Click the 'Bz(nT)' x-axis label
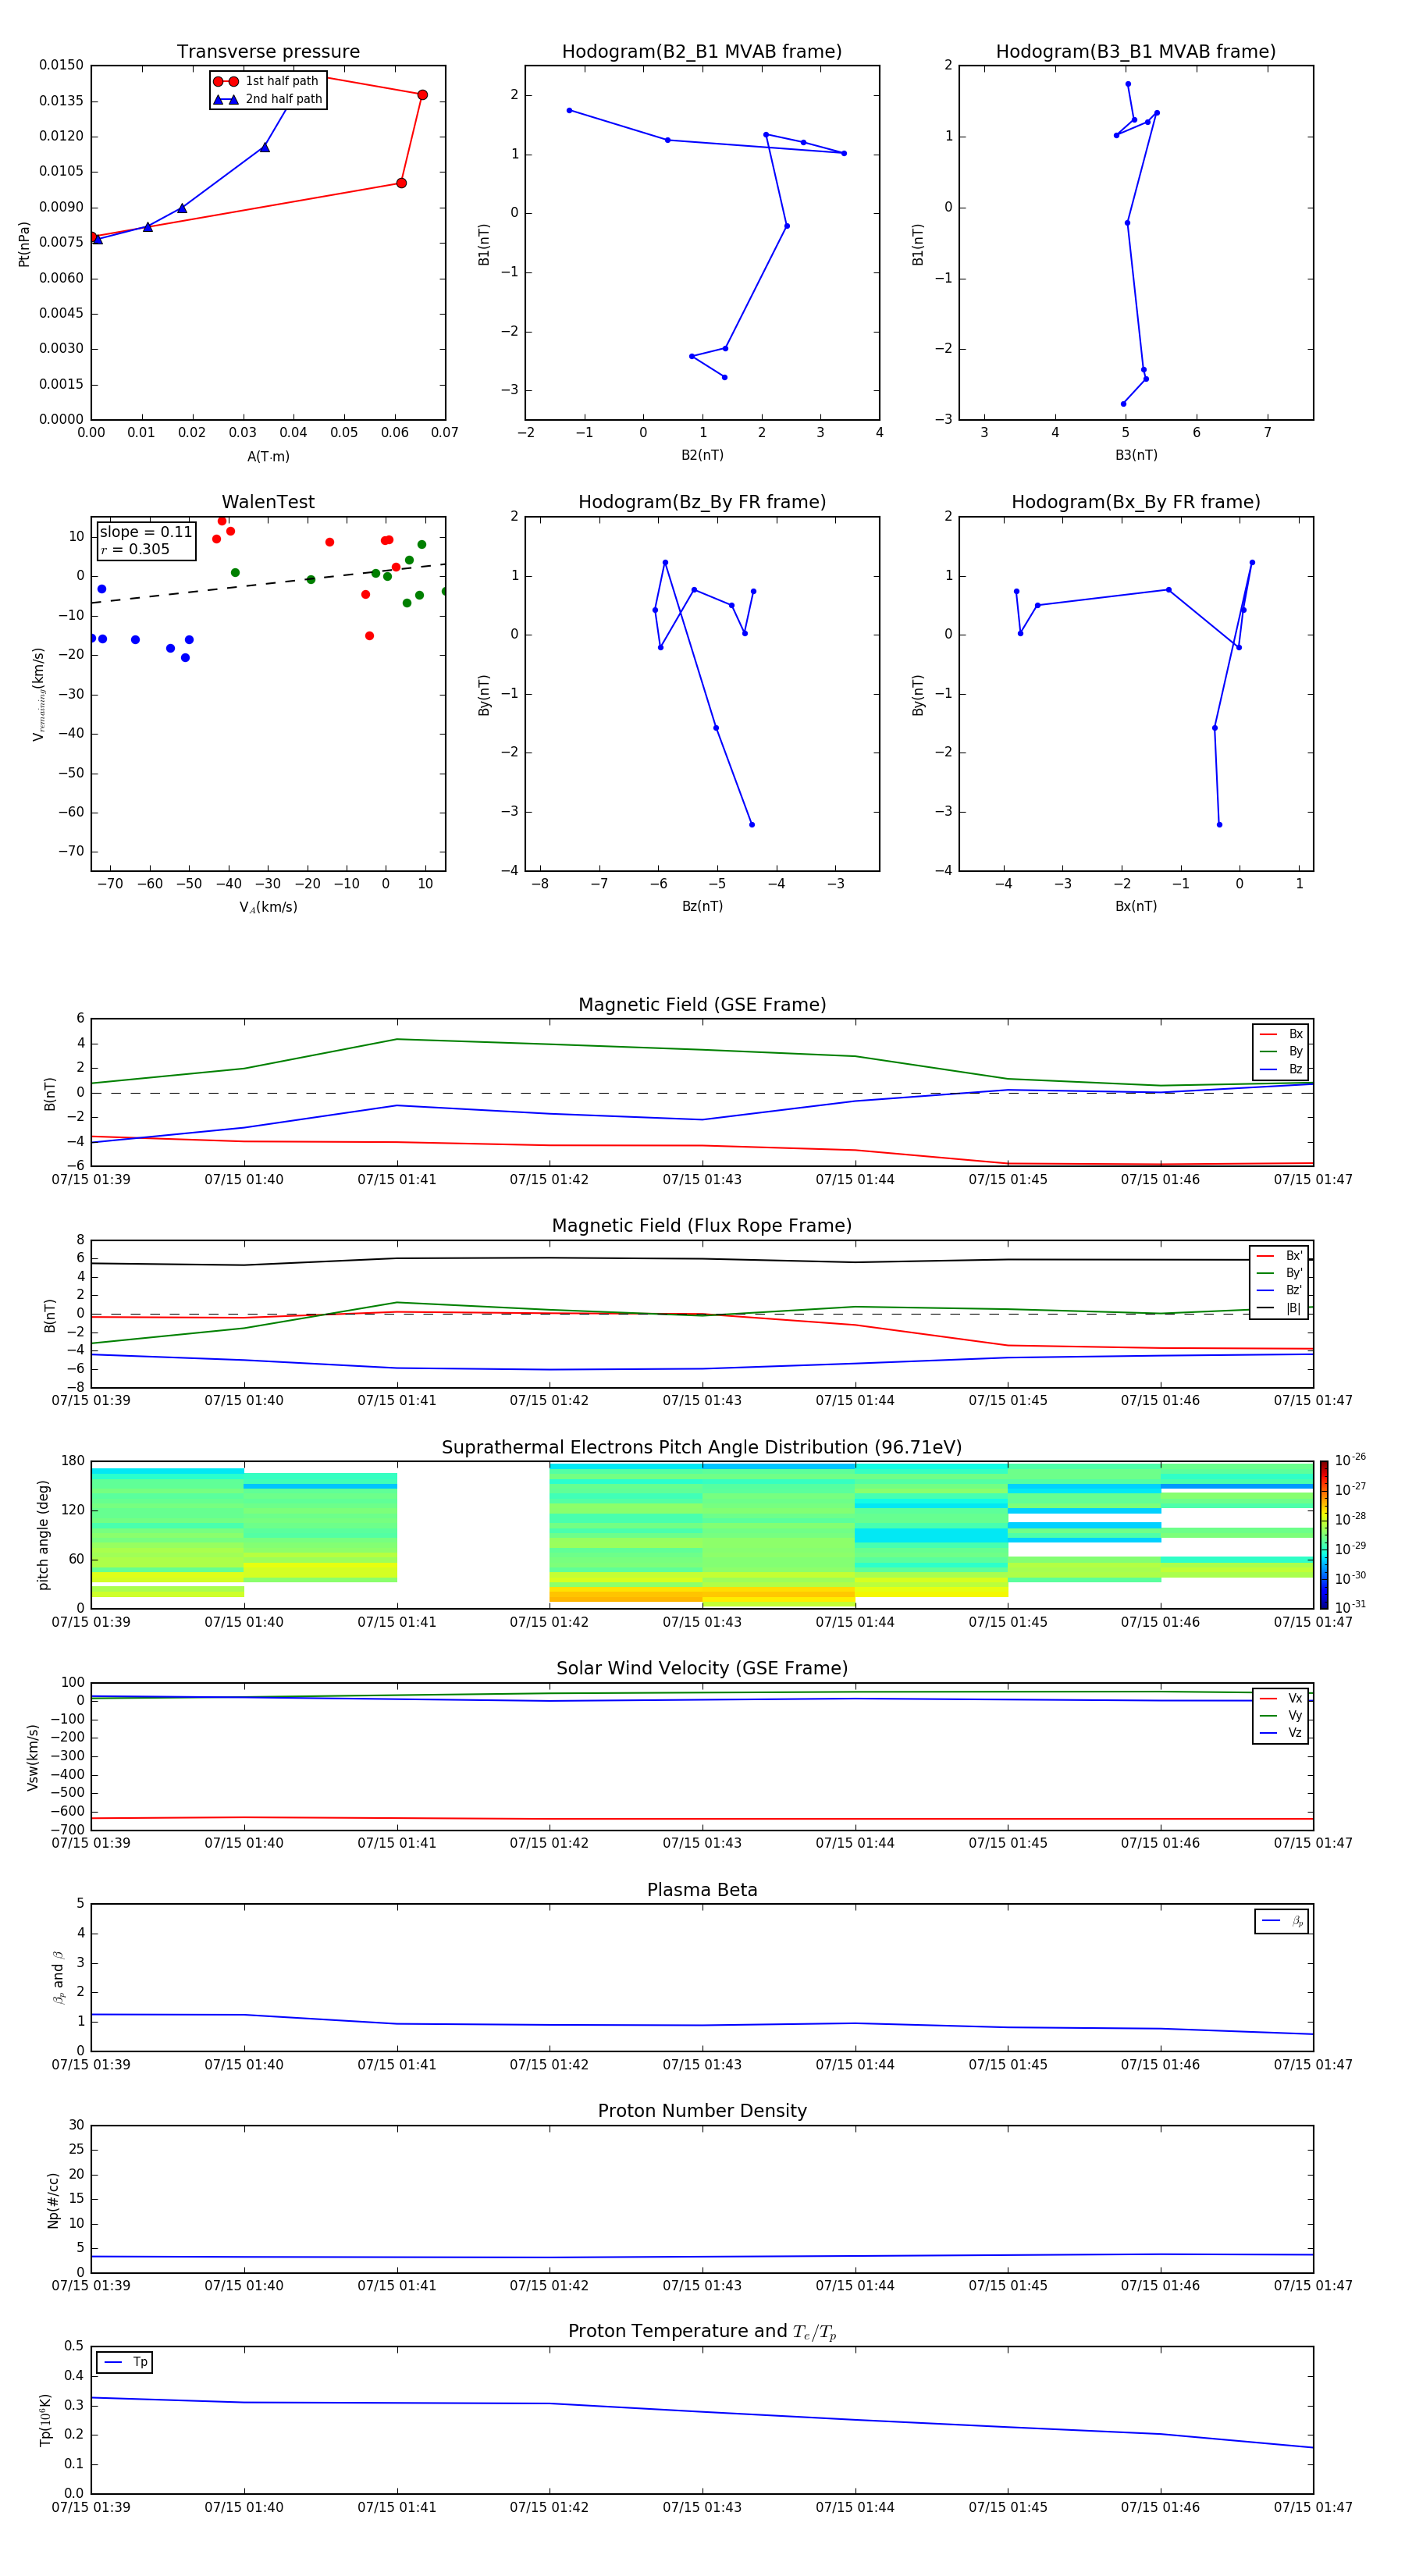Screen dimensions: 1405x2576 (702, 906)
